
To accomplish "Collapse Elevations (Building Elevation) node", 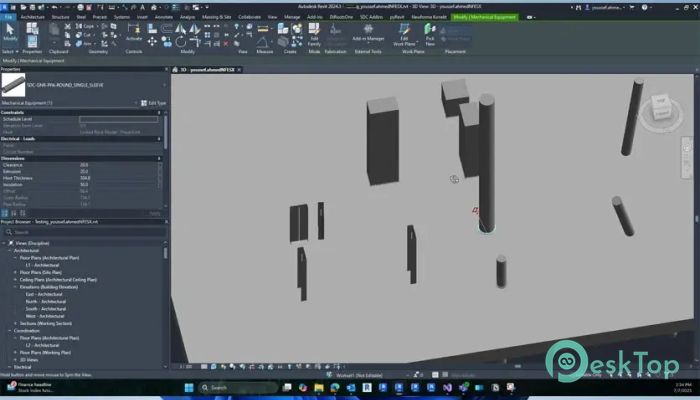I will point(15,287).
